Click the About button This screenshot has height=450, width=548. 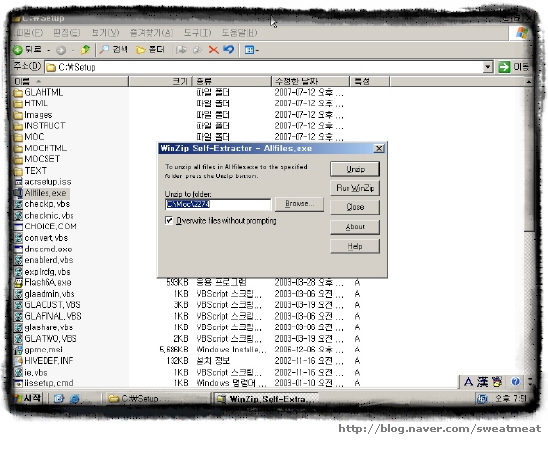(355, 227)
